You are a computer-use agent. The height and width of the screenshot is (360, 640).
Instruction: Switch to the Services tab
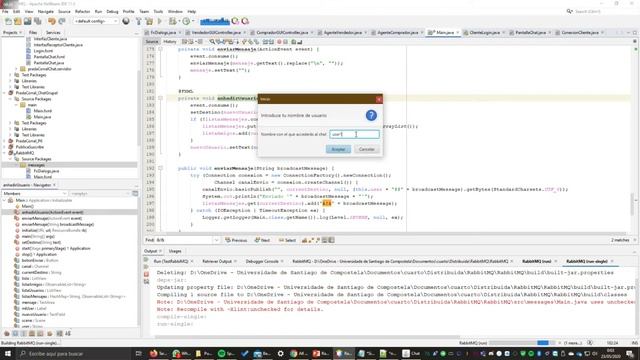point(53,33)
